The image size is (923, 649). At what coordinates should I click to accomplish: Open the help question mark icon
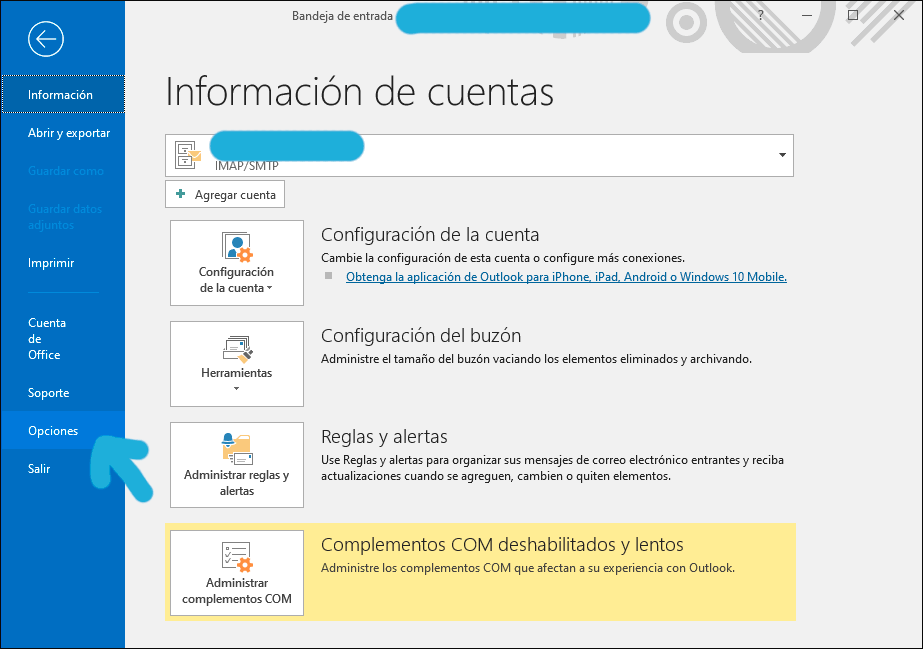point(761,15)
